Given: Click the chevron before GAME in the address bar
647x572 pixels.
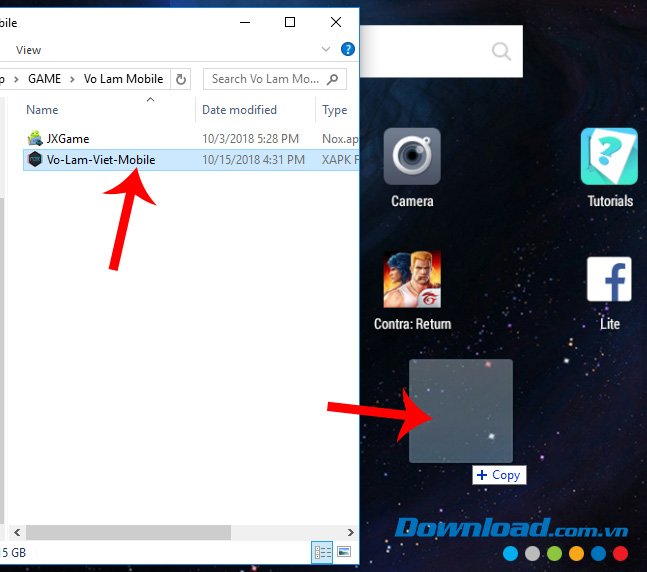Looking at the screenshot, I should coord(17,79).
